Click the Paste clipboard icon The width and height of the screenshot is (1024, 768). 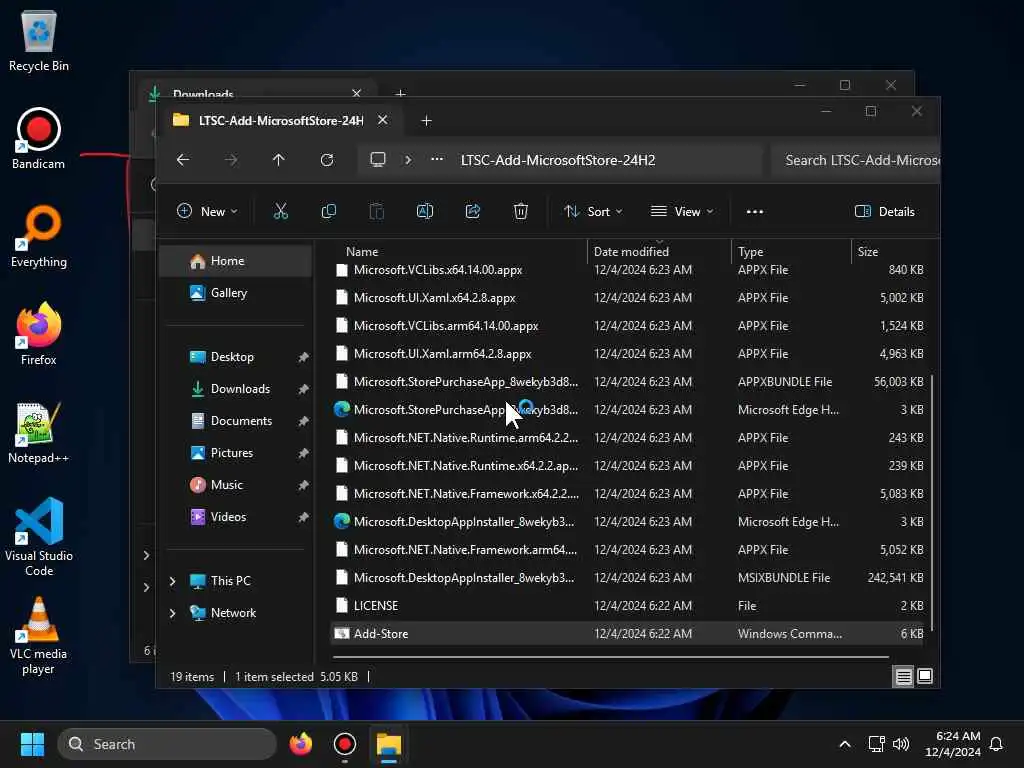[377, 211]
